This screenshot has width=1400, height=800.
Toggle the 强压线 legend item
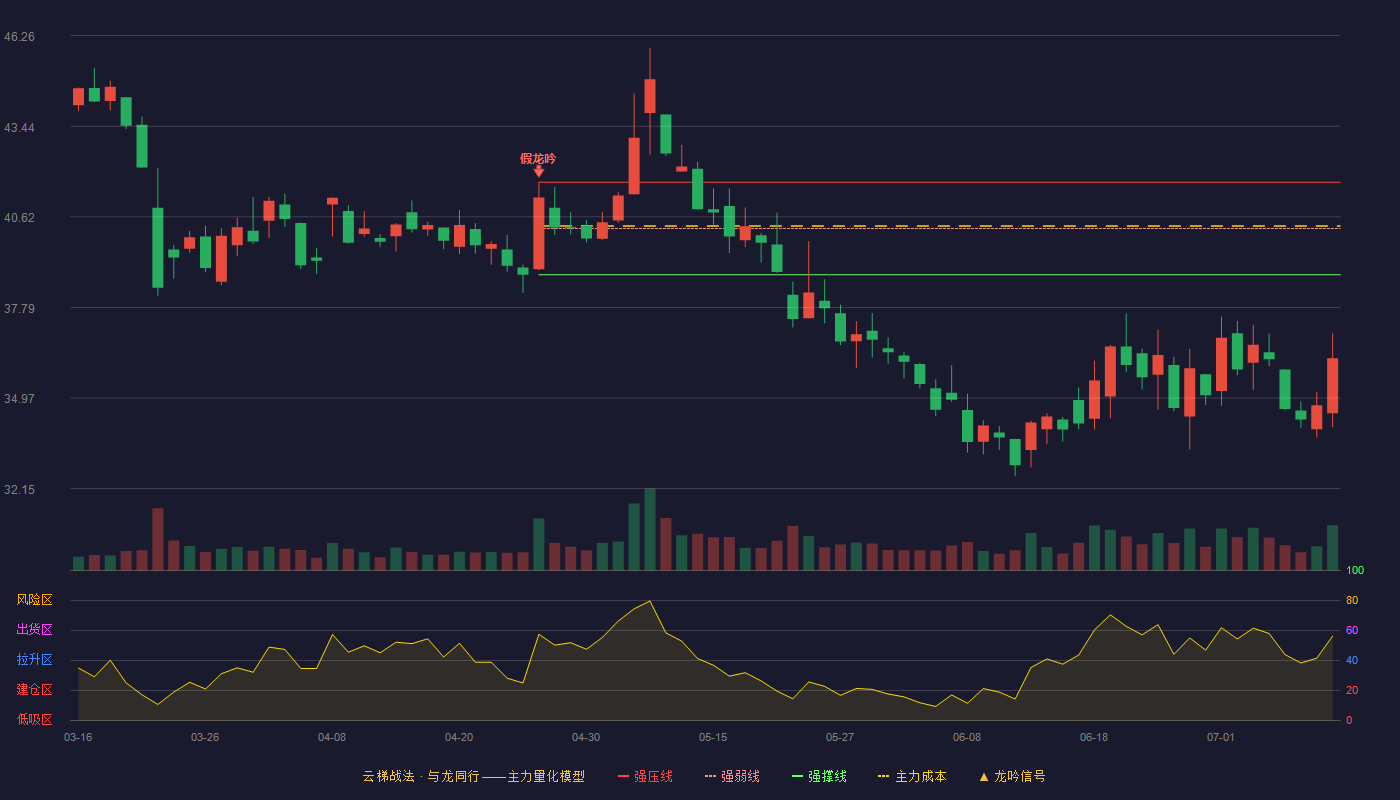pos(645,776)
